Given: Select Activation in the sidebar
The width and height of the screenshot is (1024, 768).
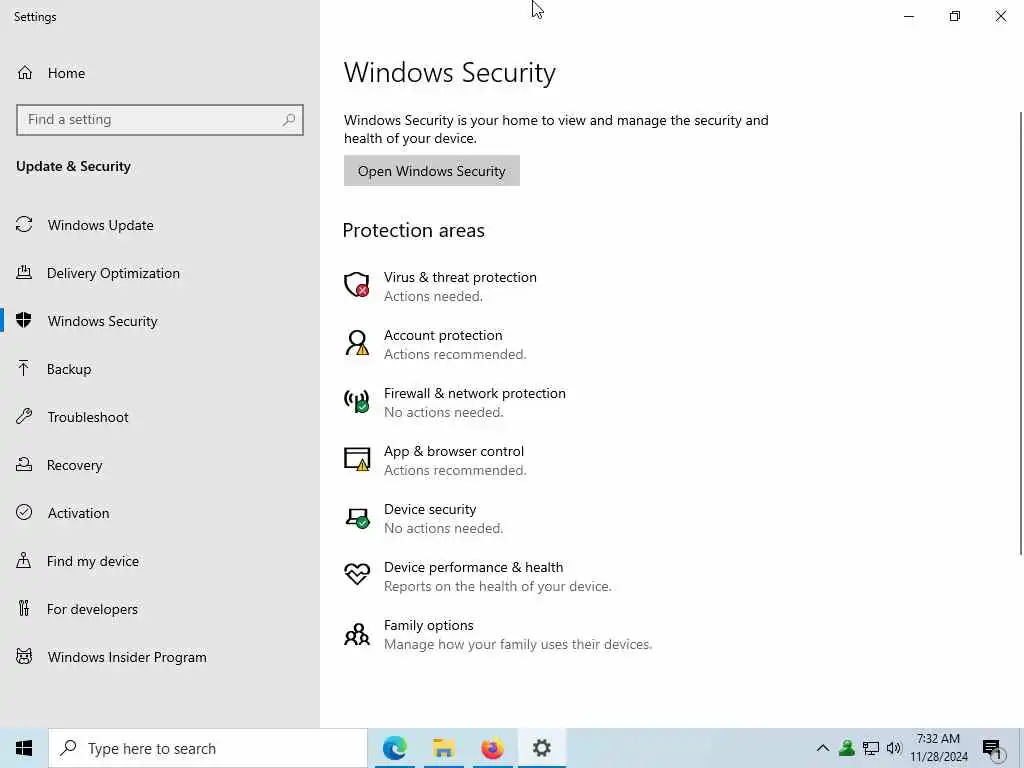Looking at the screenshot, I should (x=160, y=513).
